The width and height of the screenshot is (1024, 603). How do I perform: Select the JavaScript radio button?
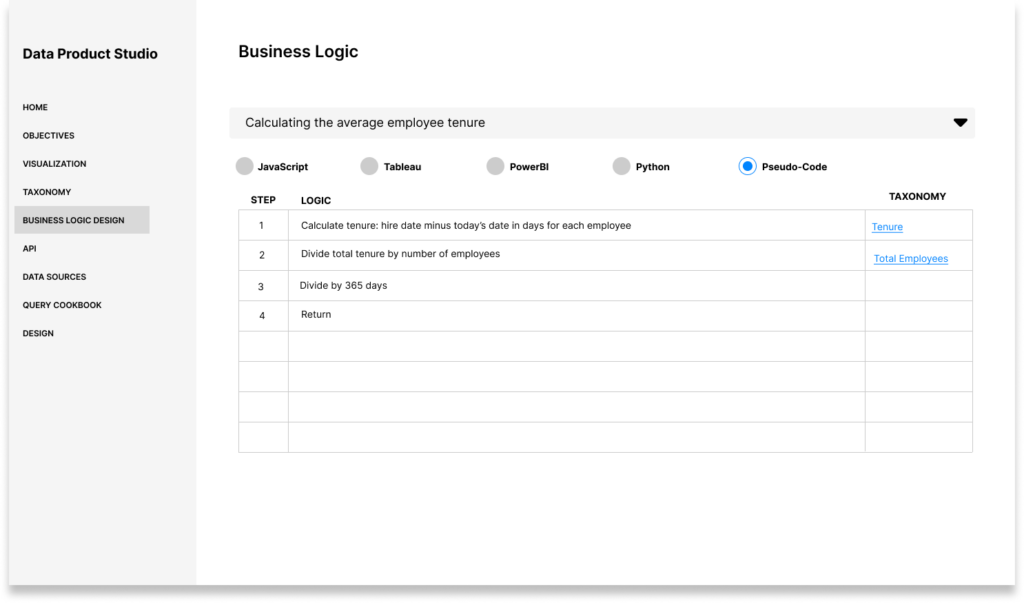coord(244,167)
